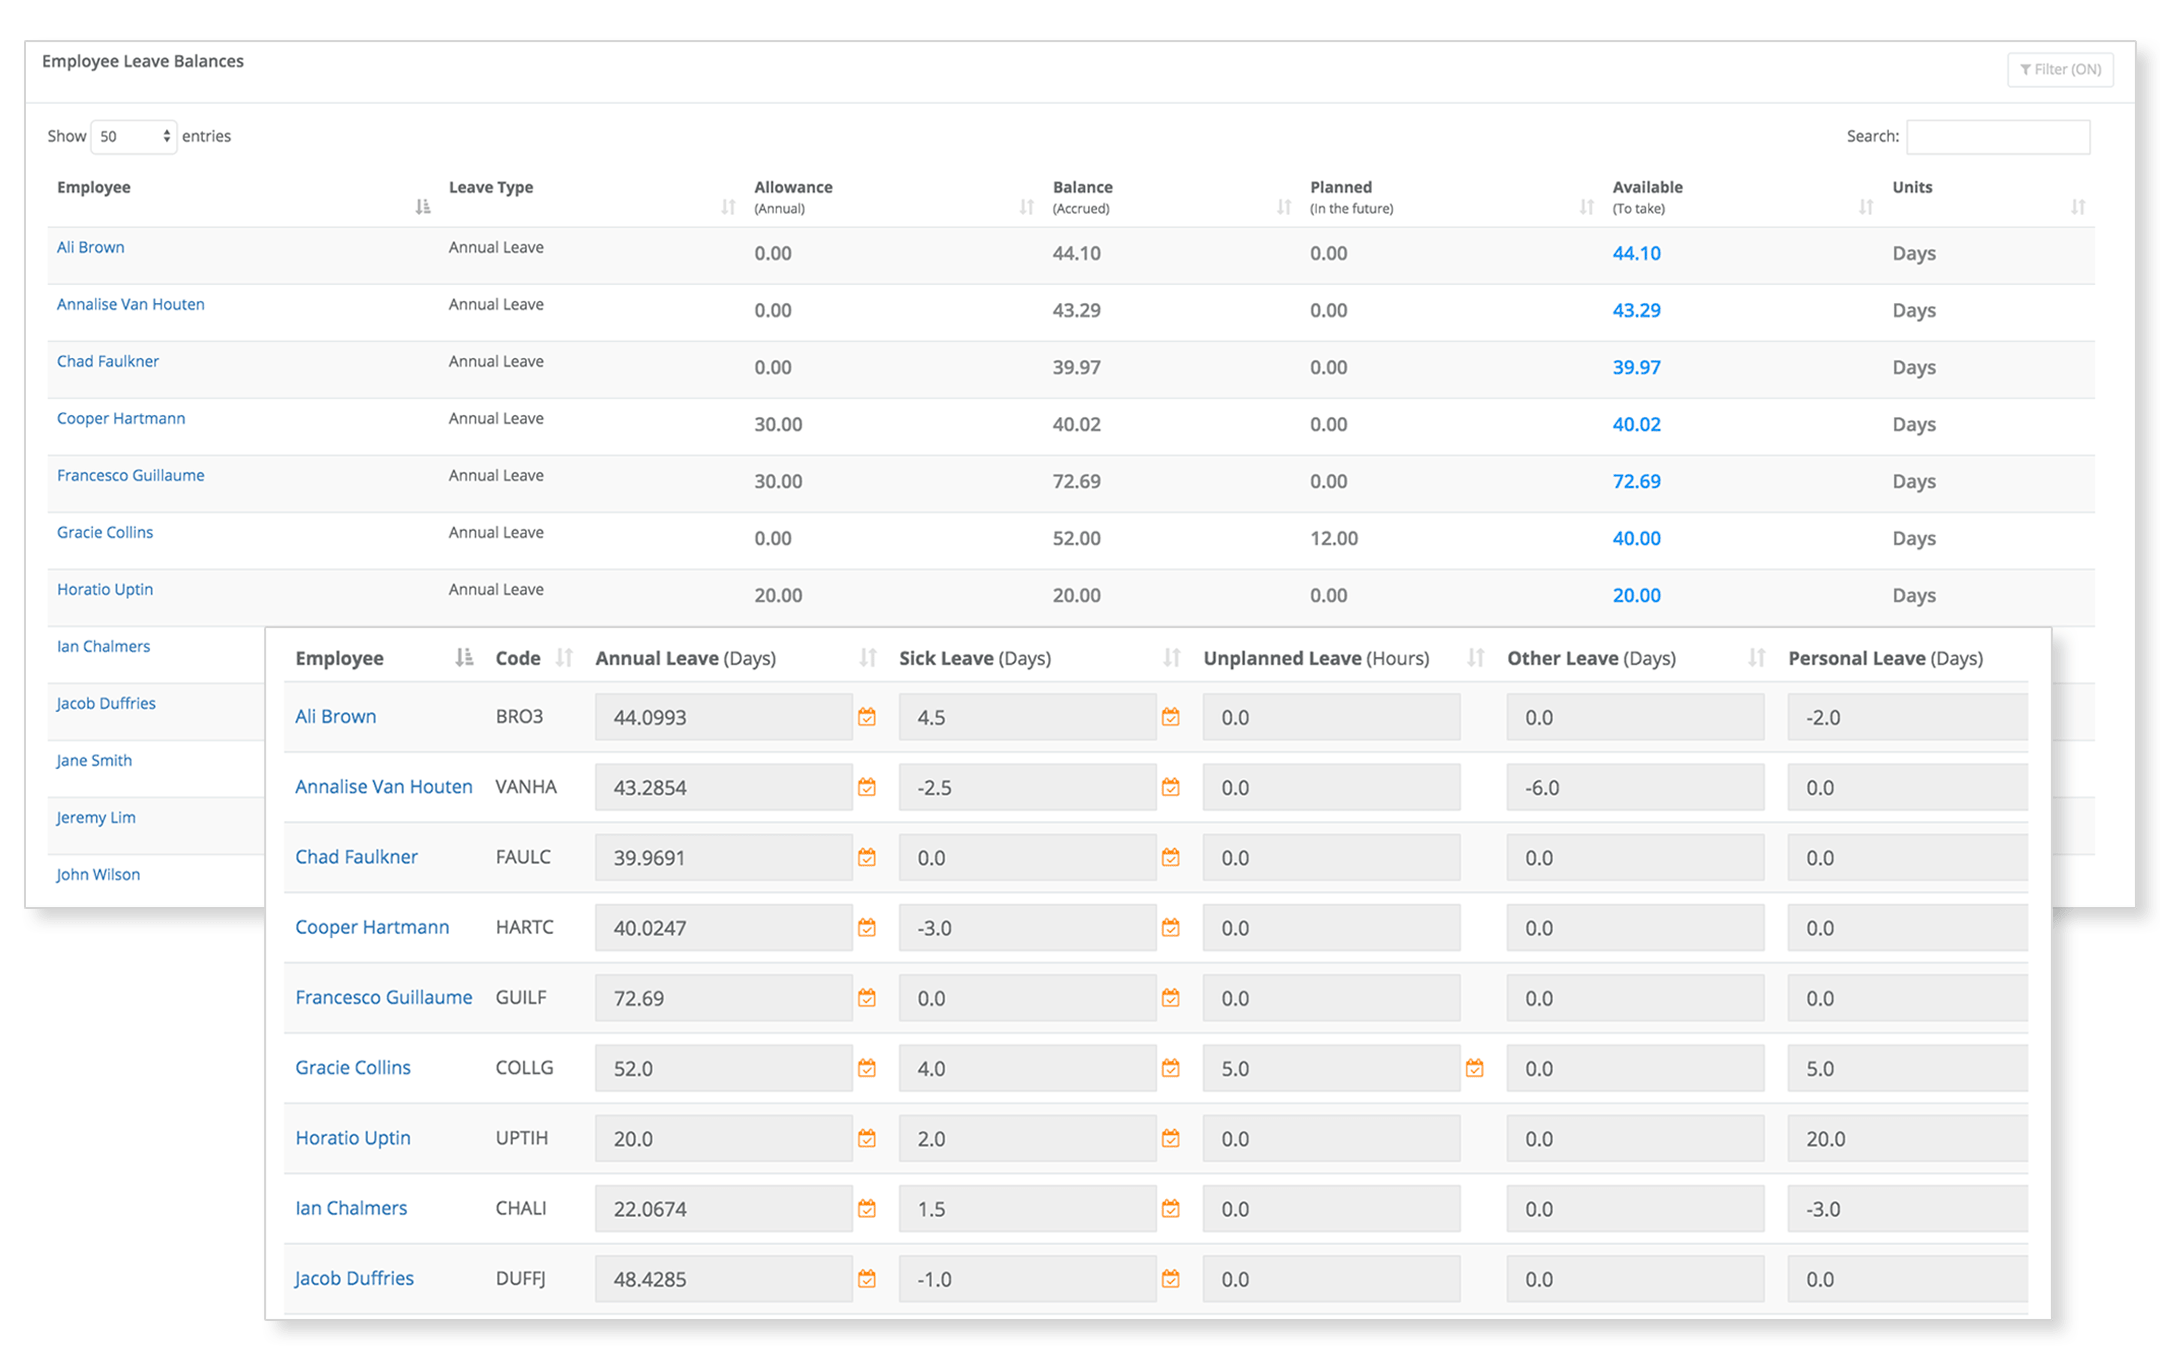2160x1353 pixels.
Task: Click calendar icon beside Jacob Duffries annual leave
Action: (x=867, y=1279)
